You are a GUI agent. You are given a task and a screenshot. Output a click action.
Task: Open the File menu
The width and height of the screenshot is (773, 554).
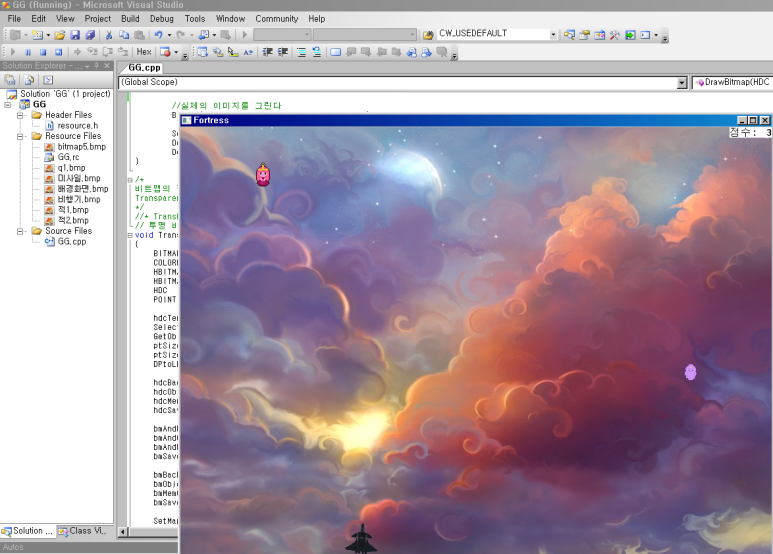coord(14,19)
